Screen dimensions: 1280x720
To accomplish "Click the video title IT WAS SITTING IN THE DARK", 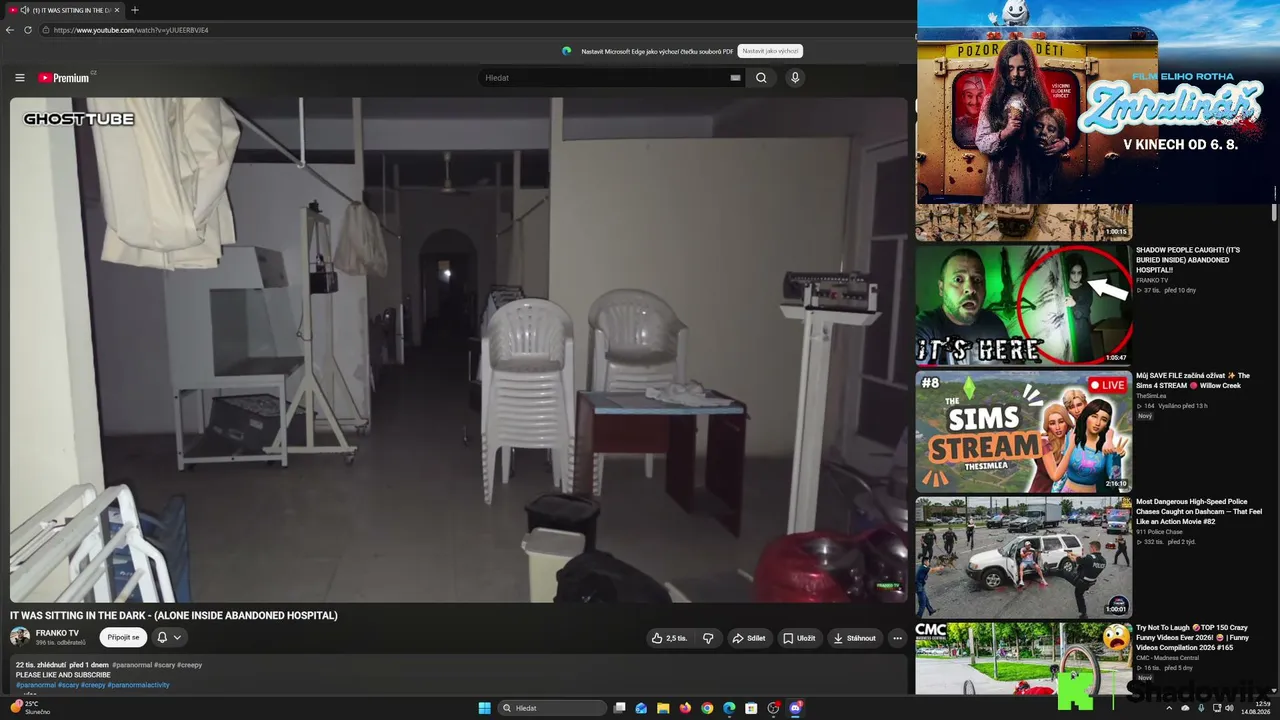I will coord(174,615).
